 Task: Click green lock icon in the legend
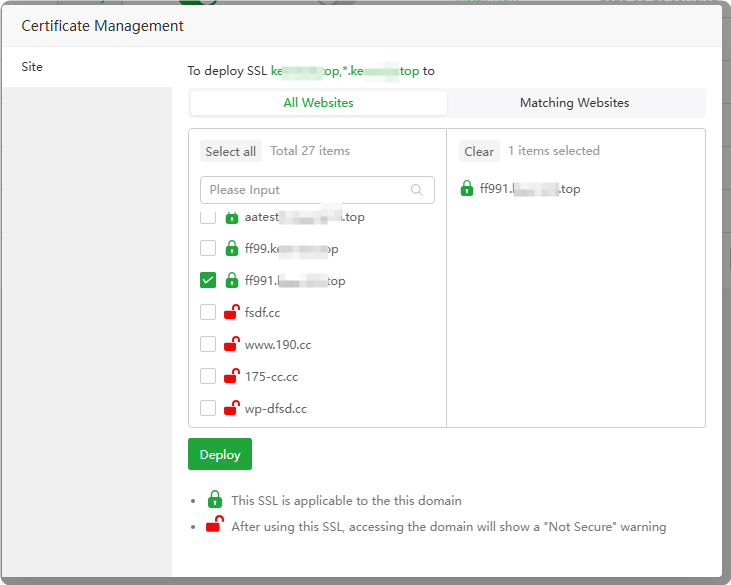pos(214,500)
